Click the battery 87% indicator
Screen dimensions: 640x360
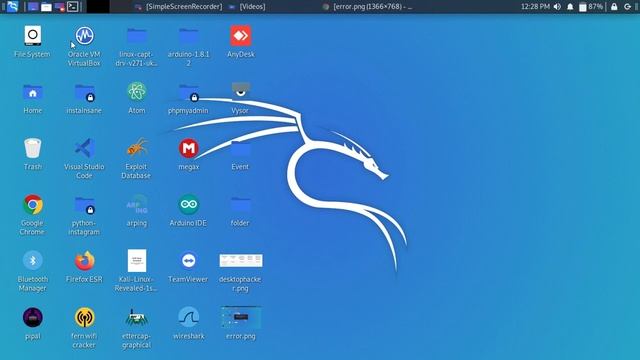(591, 7)
